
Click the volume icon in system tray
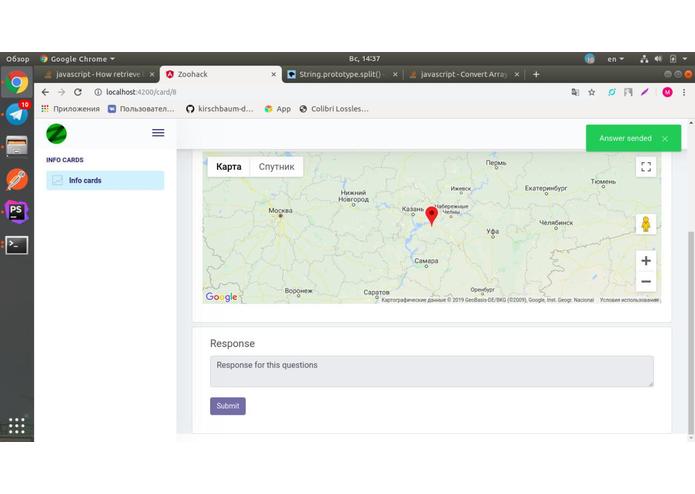[x=658, y=59]
